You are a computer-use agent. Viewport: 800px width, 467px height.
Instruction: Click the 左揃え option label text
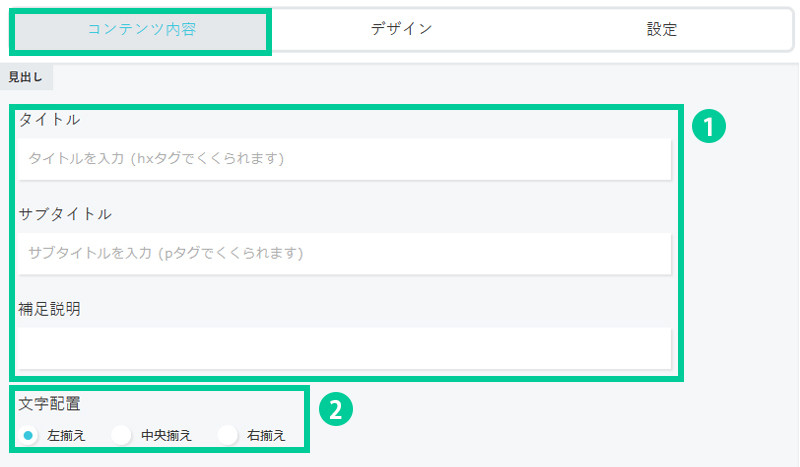pos(67,435)
